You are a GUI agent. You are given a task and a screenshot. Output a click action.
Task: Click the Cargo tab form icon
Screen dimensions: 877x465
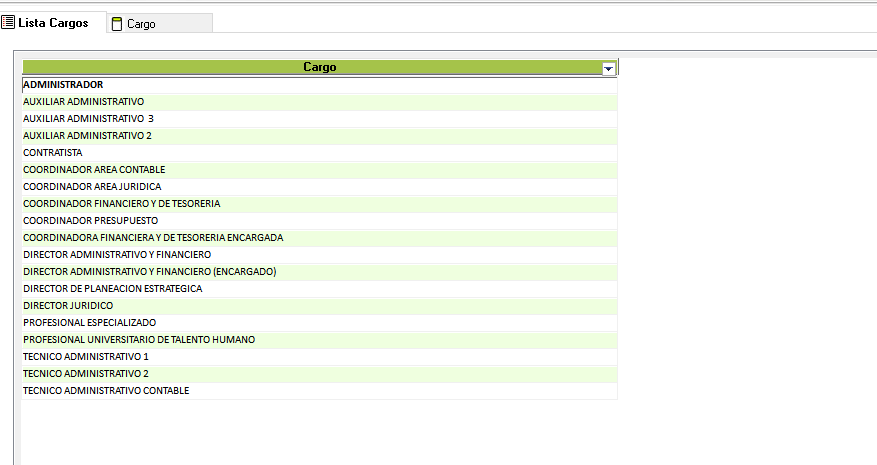click(x=117, y=23)
